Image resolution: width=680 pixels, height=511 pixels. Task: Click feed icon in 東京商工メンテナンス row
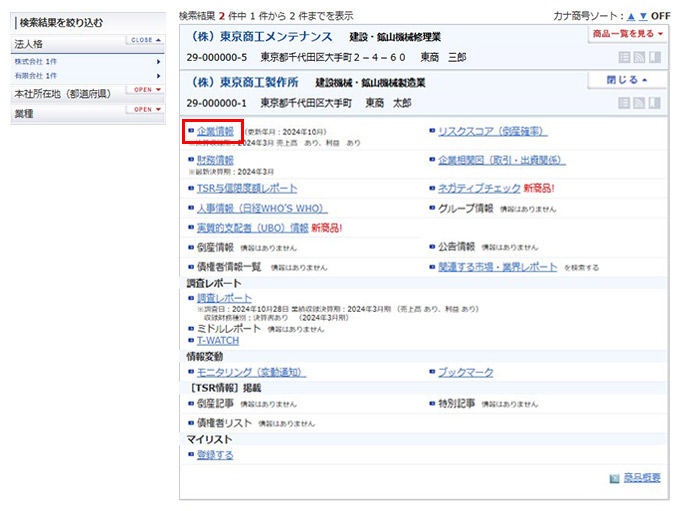click(x=639, y=57)
